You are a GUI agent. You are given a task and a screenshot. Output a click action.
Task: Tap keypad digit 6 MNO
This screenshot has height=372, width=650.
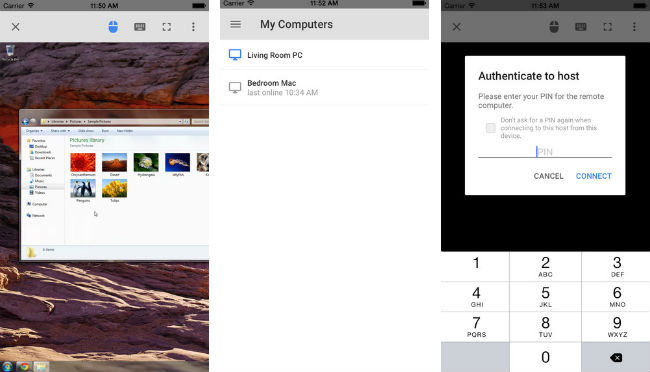click(x=617, y=297)
